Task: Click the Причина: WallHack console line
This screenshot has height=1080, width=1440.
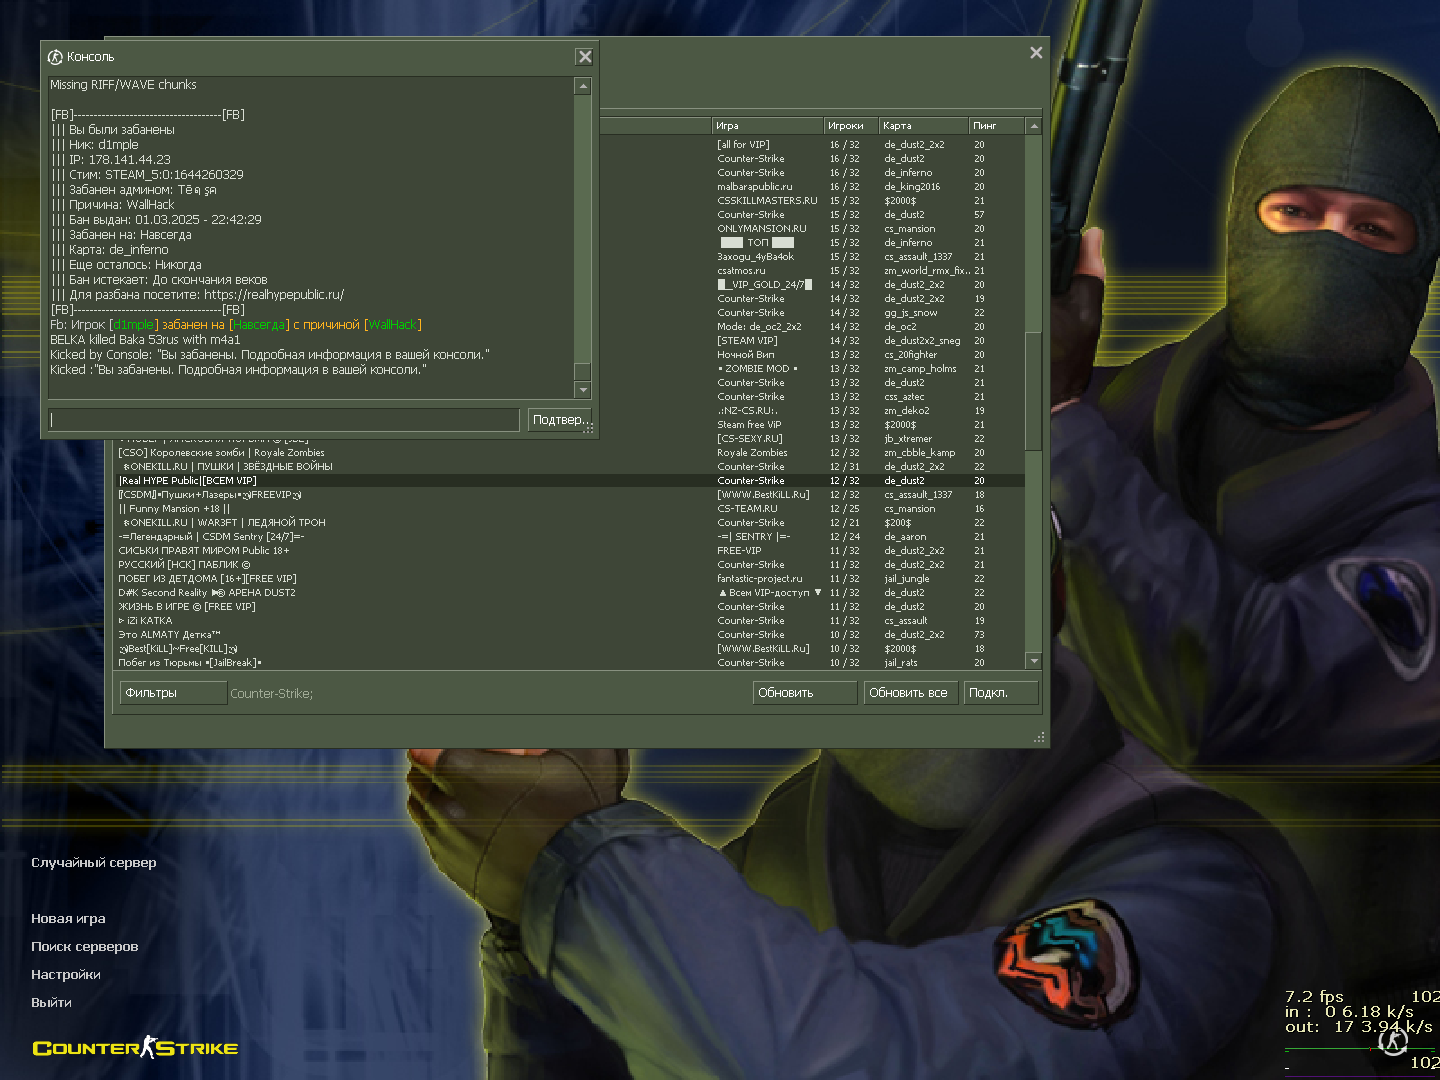Action: pos(112,205)
